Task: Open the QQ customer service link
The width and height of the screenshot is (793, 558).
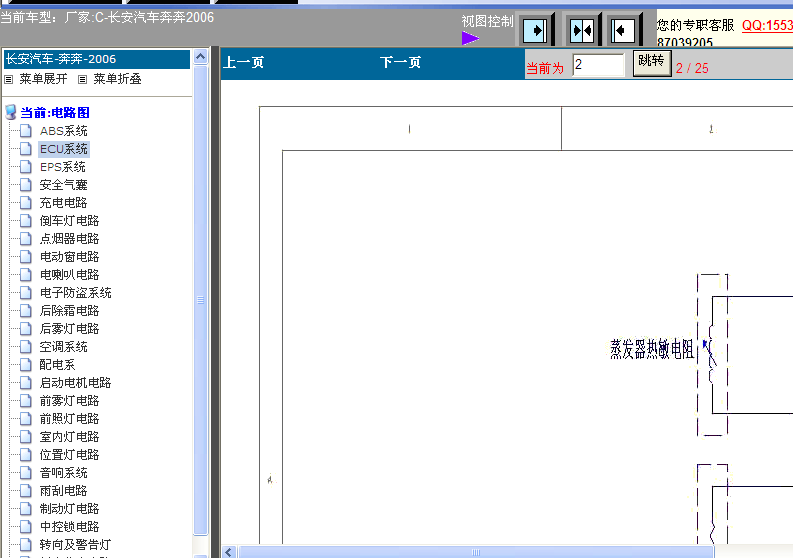Action: click(767, 25)
